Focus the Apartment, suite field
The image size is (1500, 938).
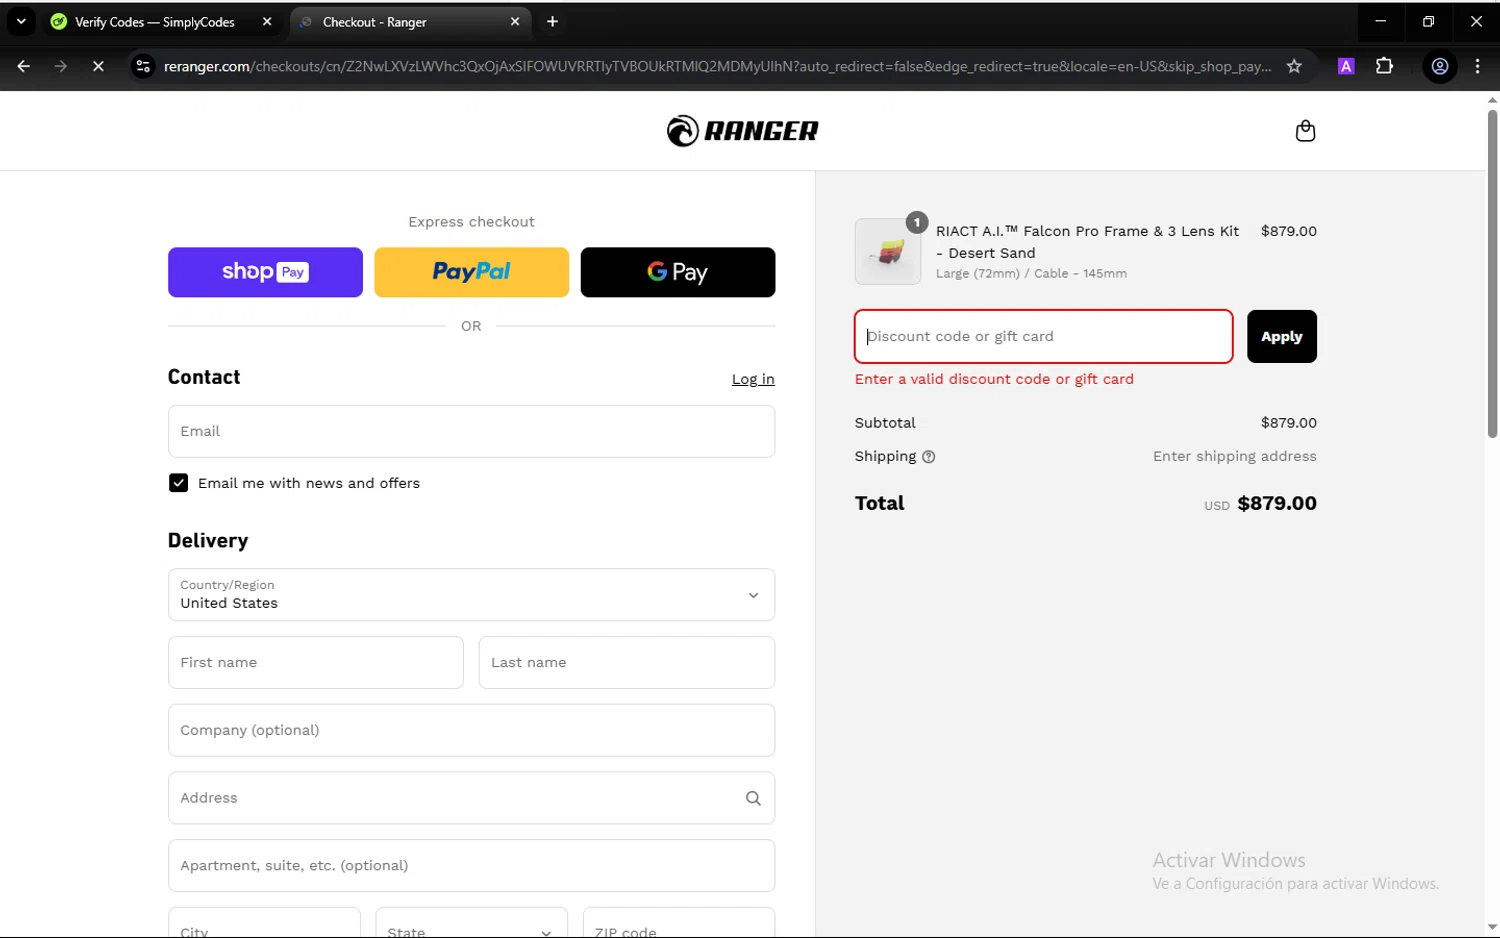(x=471, y=865)
